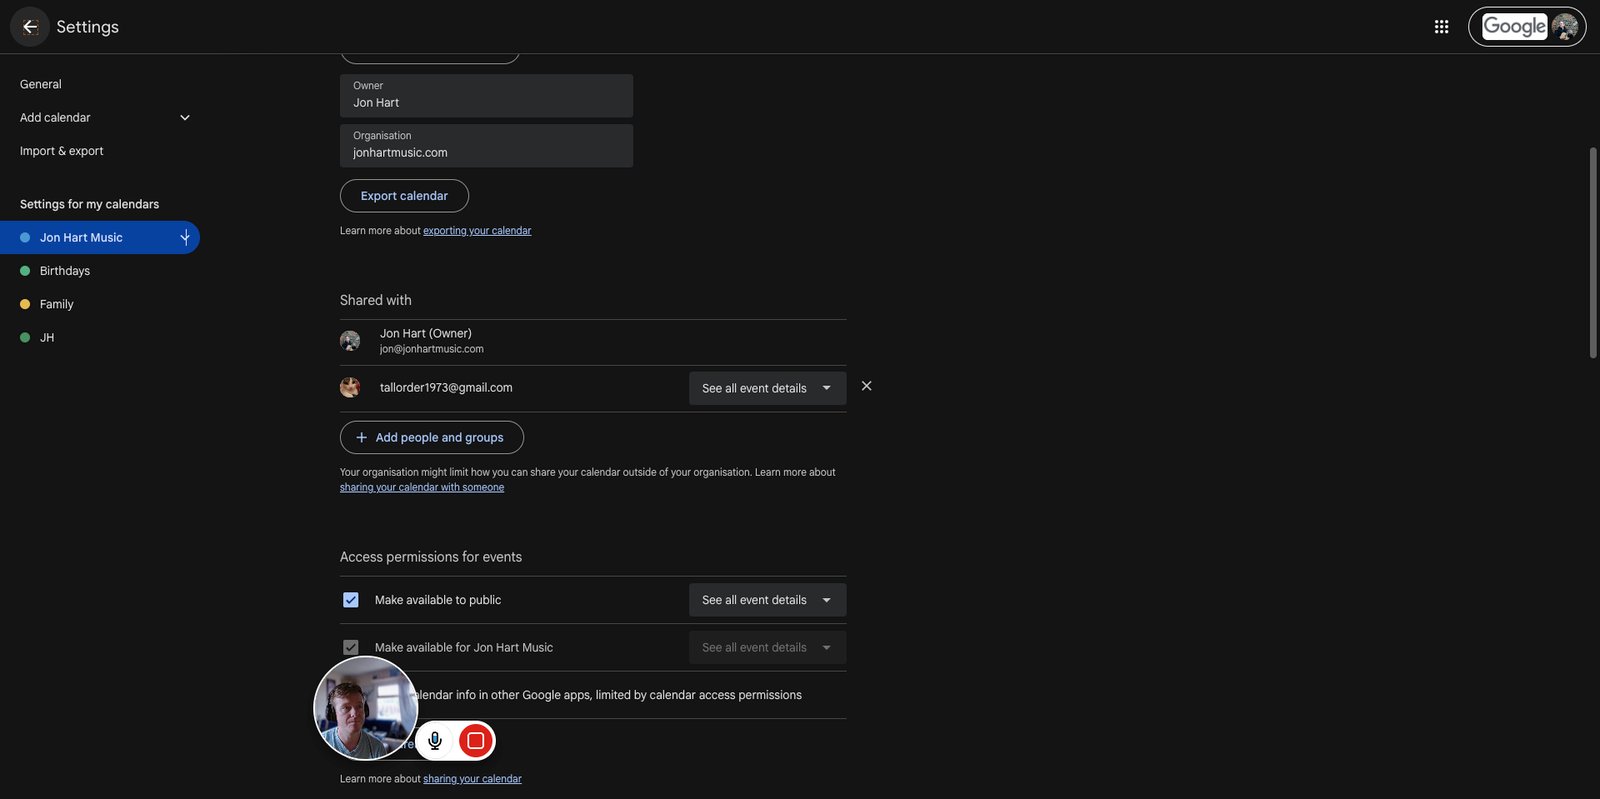
Task: Open Jon Hart Music organisation access dropdown
Action: (x=767, y=648)
